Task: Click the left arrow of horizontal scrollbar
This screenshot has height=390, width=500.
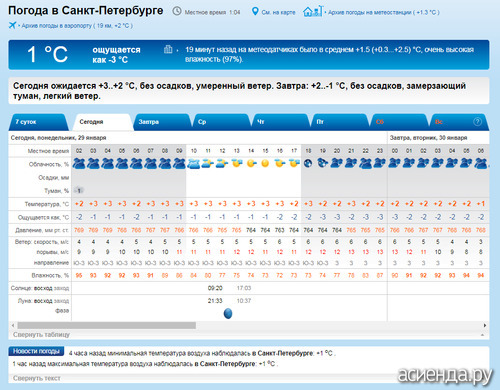Action: pyautogui.click(x=13, y=325)
